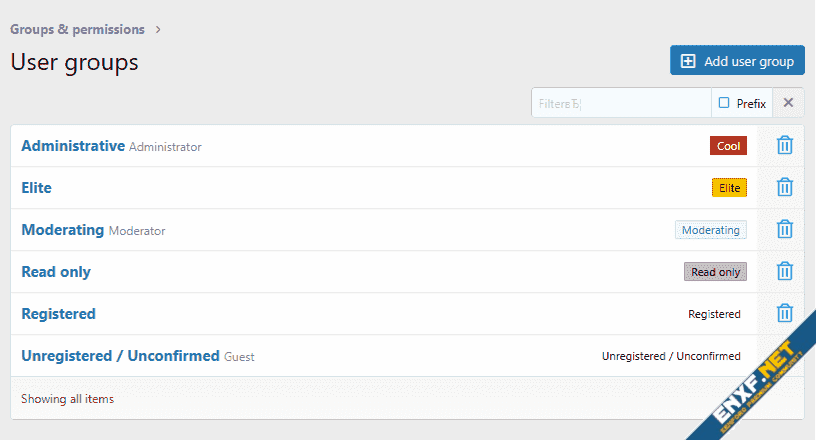This screenshot has height=440, width=816.
Task: Click plus icon in Add user group
Action: tap(688, 61)
